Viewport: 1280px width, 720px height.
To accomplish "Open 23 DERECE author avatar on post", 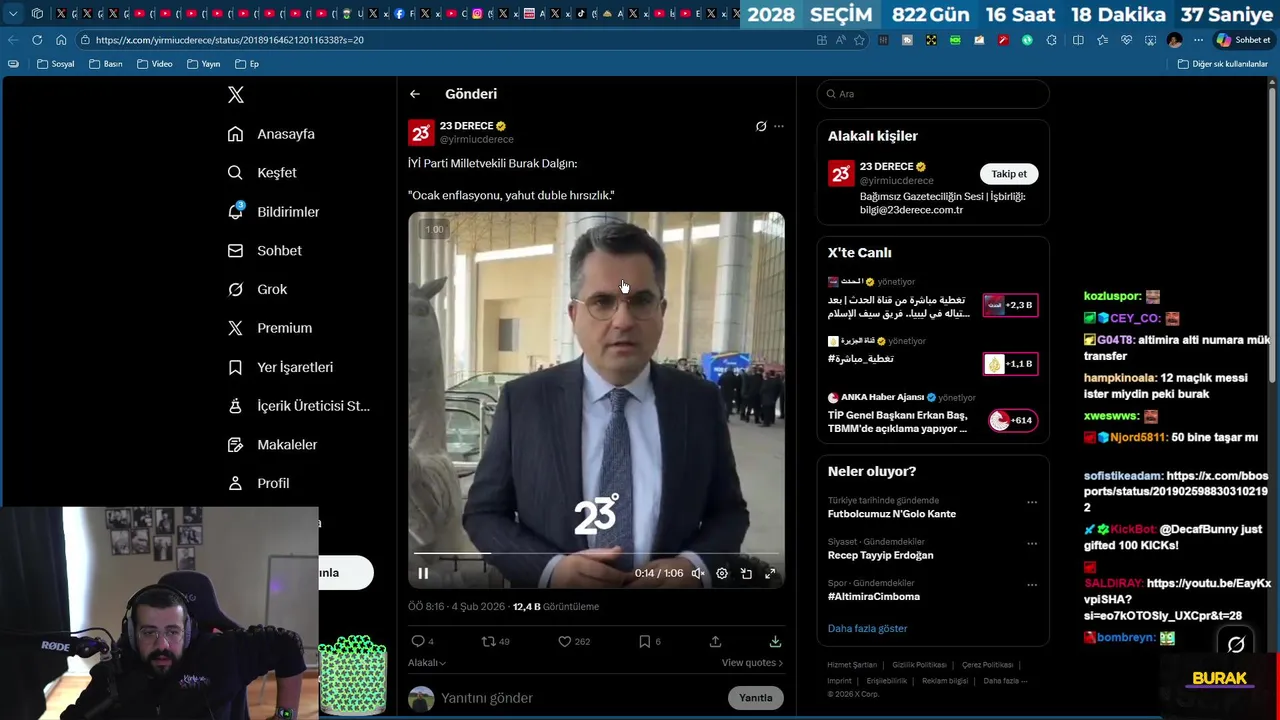I will (421, 133).
